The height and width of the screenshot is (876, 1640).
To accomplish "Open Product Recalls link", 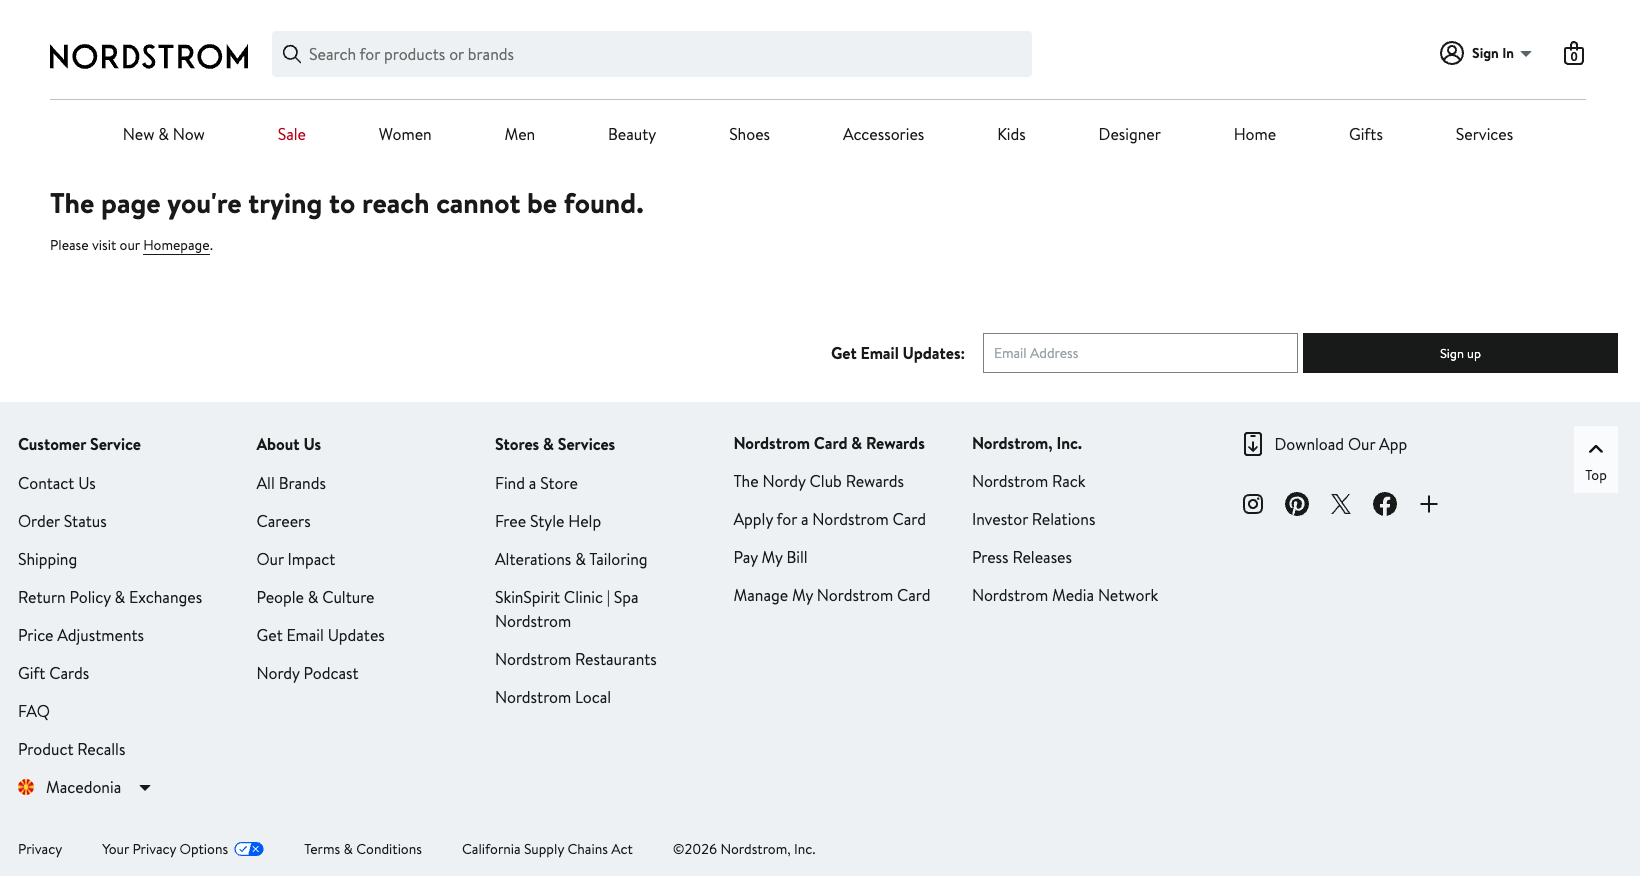I will (72, 749).
